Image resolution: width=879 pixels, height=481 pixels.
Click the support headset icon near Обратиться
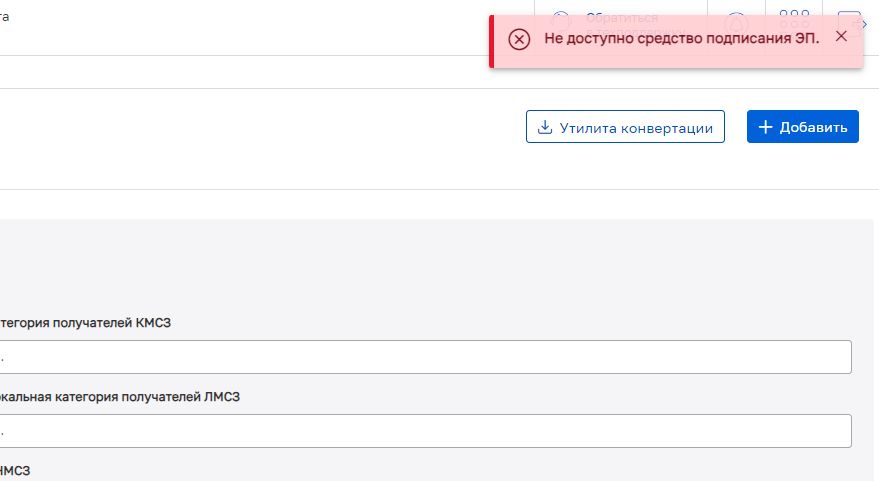tap(561, 18)
